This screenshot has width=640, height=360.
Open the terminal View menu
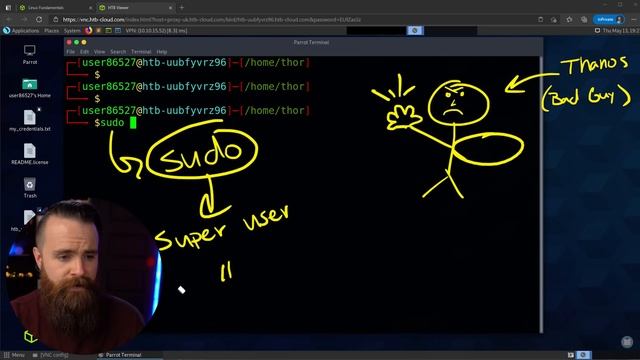tap(99, 52)
